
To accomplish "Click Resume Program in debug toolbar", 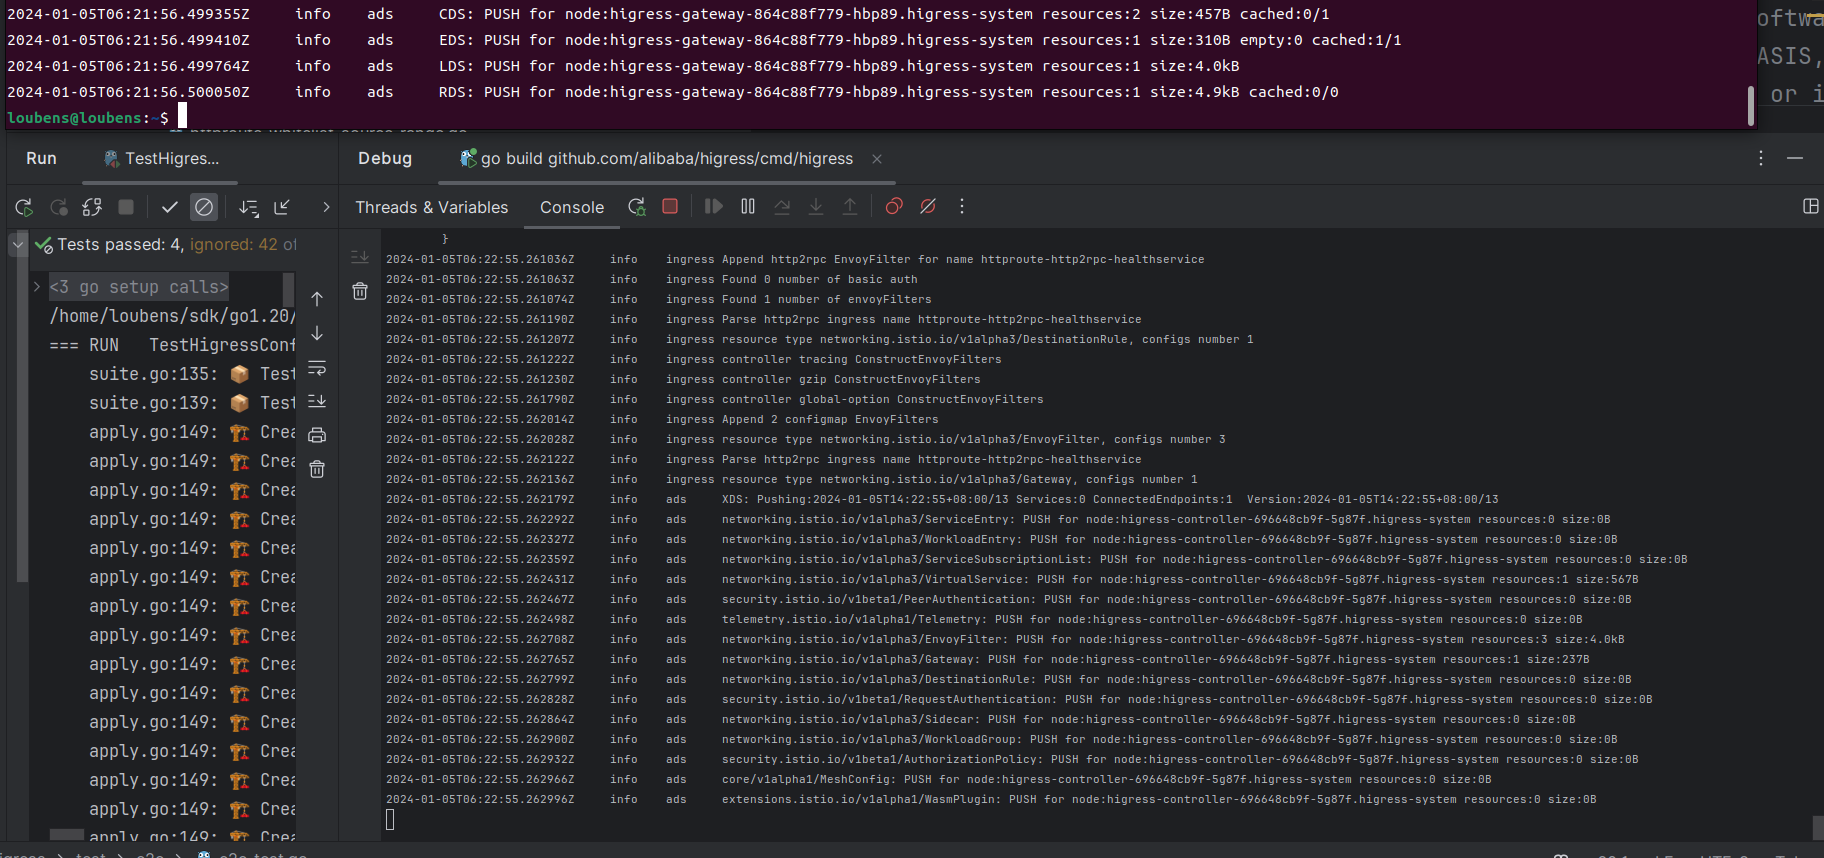I will pos(713,206).
